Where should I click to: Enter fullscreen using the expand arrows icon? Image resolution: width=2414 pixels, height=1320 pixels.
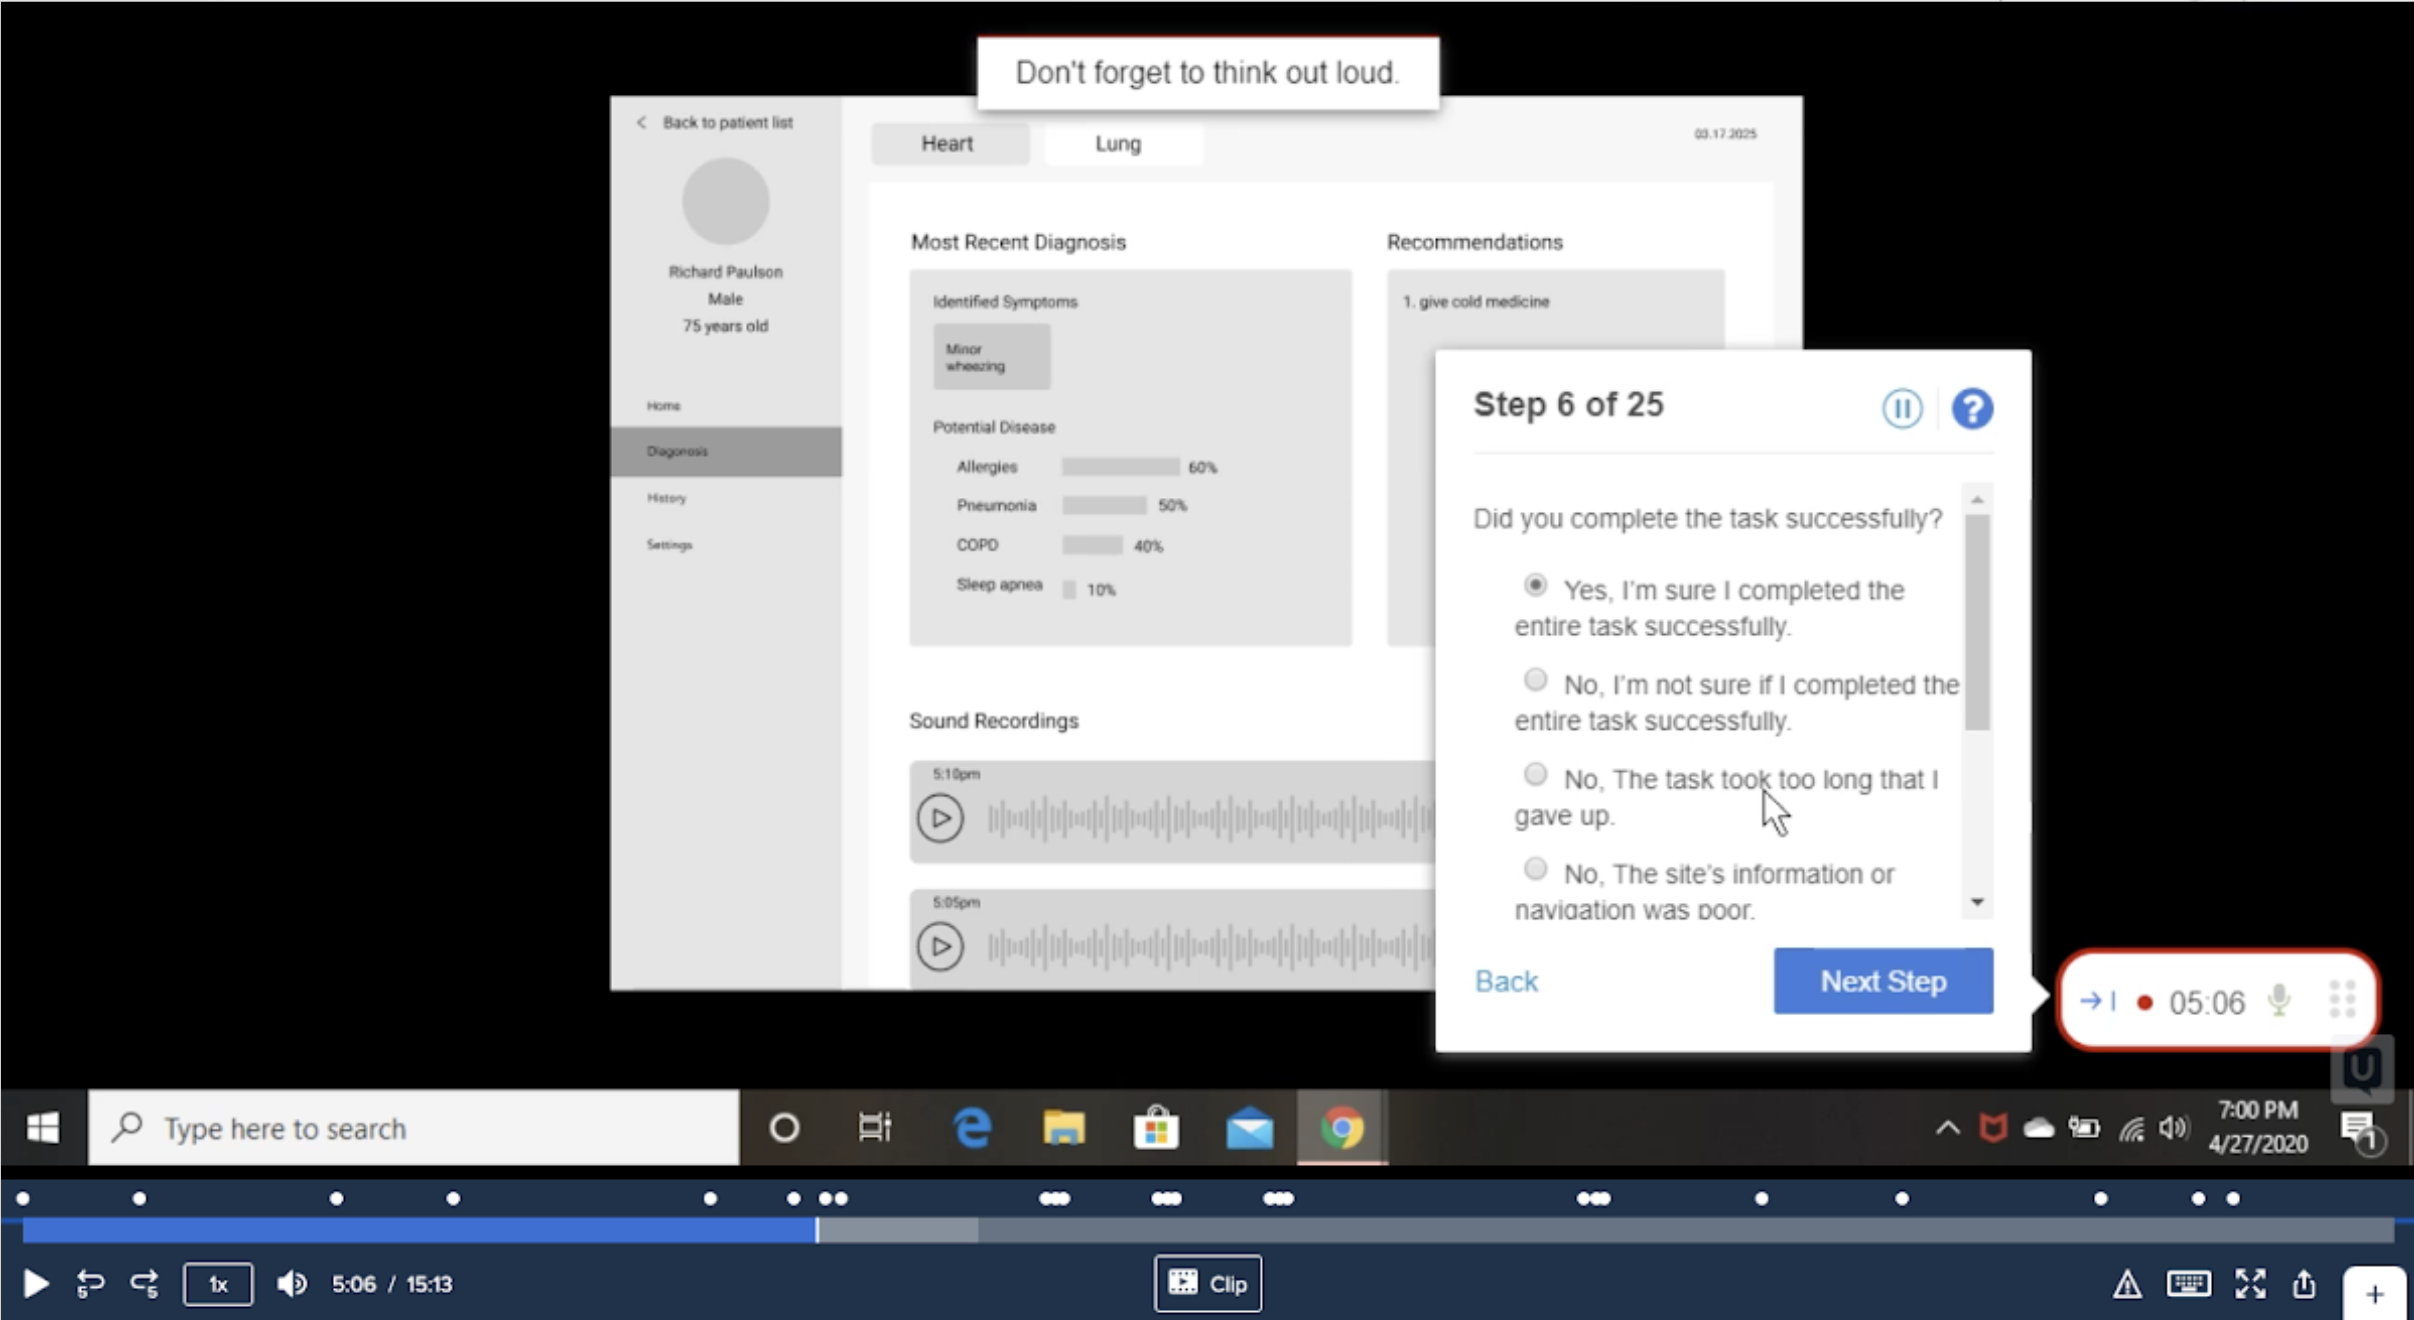(x=2250, y=1283)
